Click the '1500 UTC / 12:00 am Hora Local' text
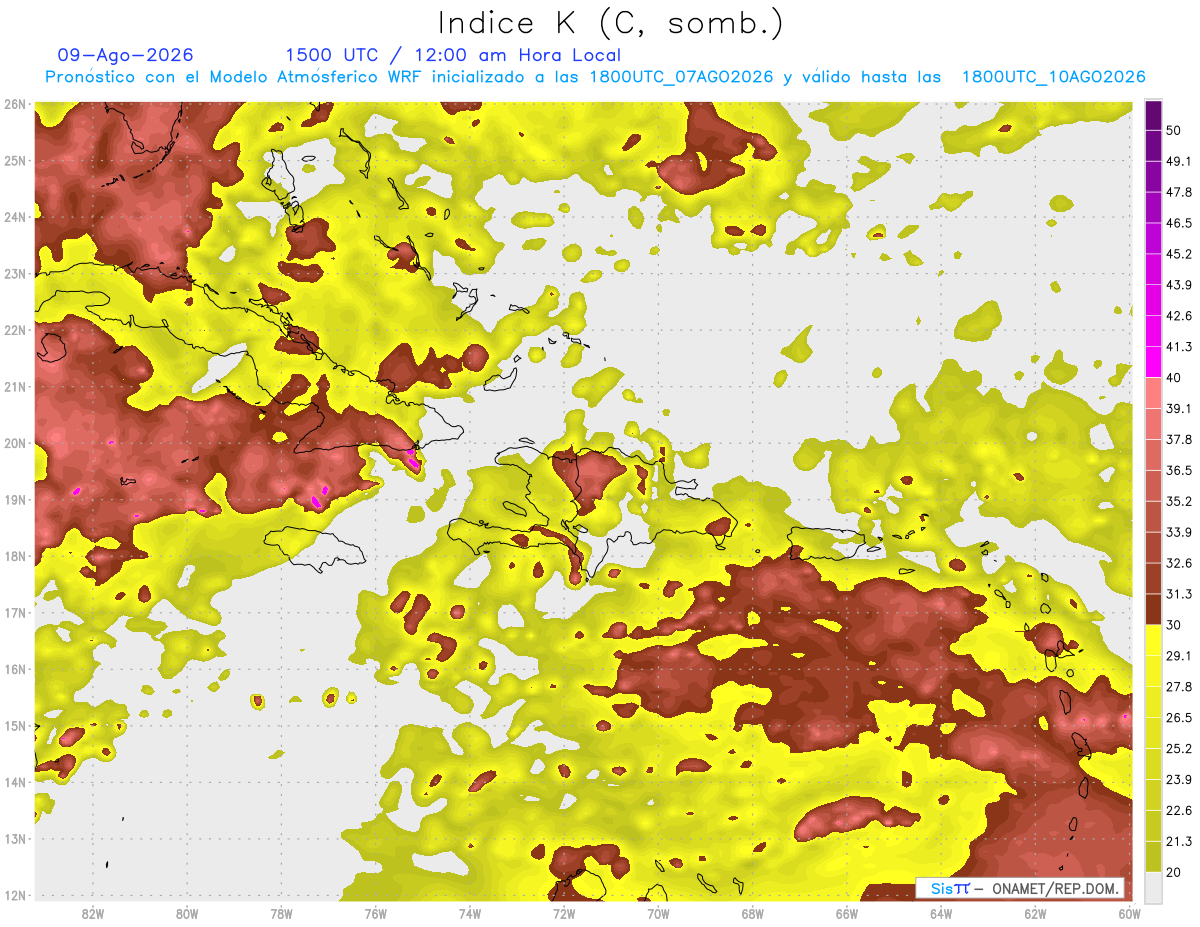Image resolution: width=1200 pixels, height=927 pixels. [453, 55]
